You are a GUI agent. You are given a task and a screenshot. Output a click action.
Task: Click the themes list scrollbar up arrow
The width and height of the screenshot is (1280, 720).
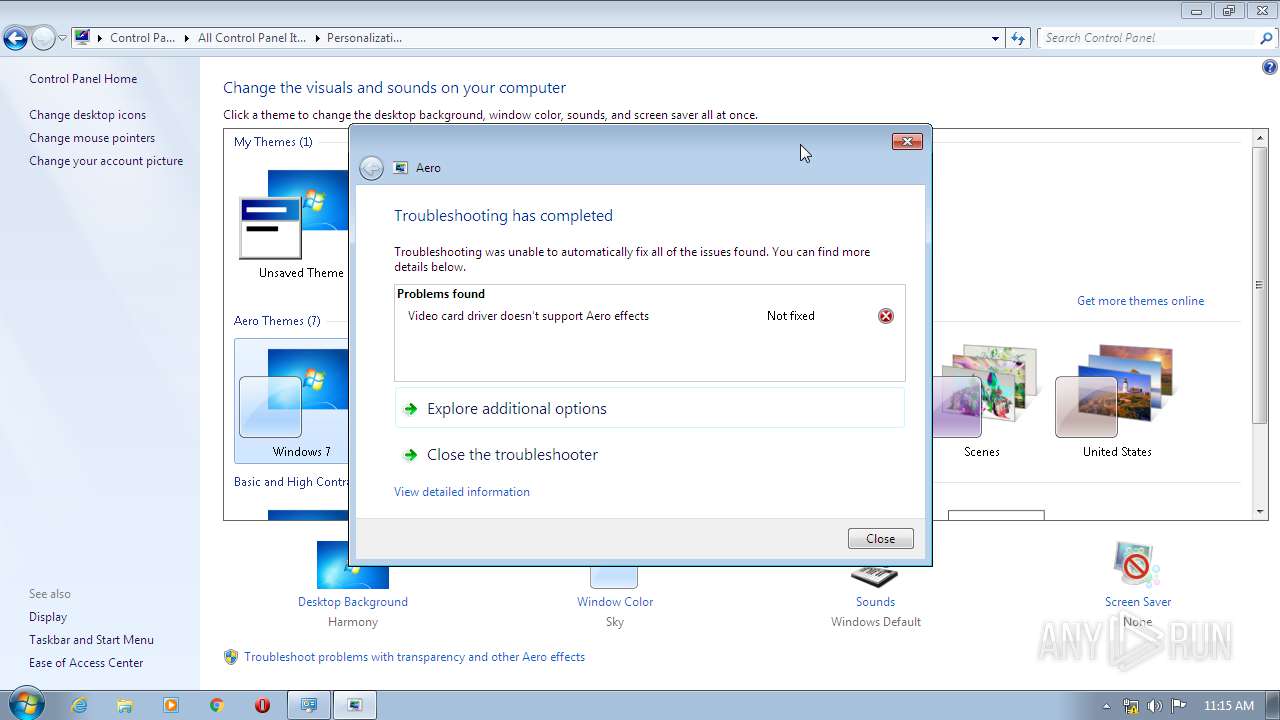1260,137
